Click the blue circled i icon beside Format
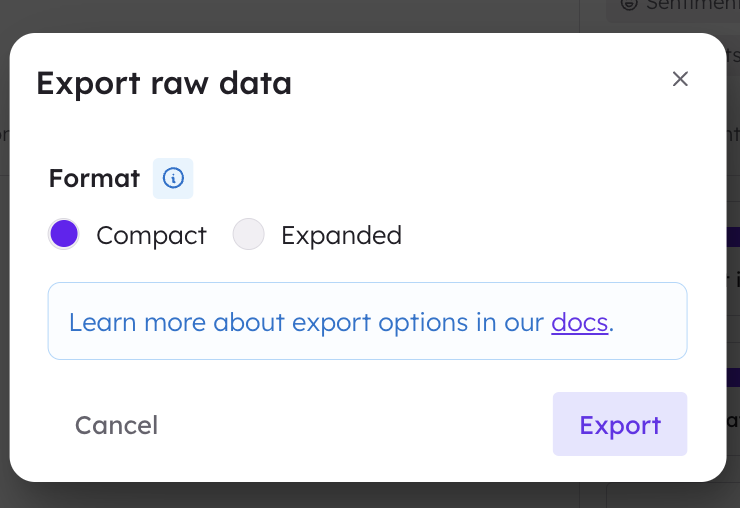The width and height of the screenshot is (740, 508). (173, 178)
